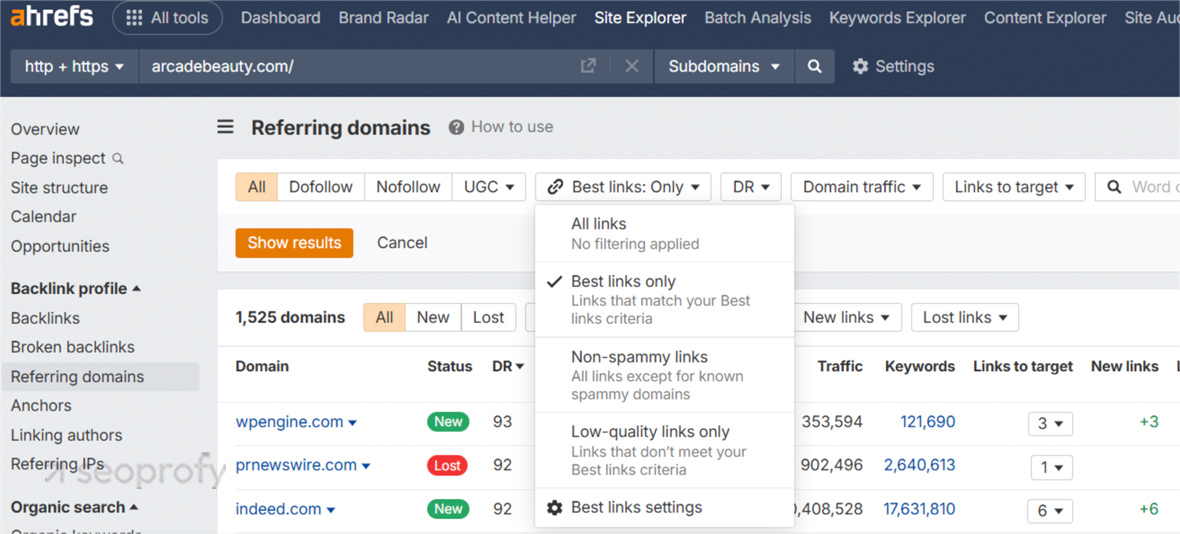Click the chain link icon in Best links filter
This screenshot has height=534, width=1180.
click(555, 187)
